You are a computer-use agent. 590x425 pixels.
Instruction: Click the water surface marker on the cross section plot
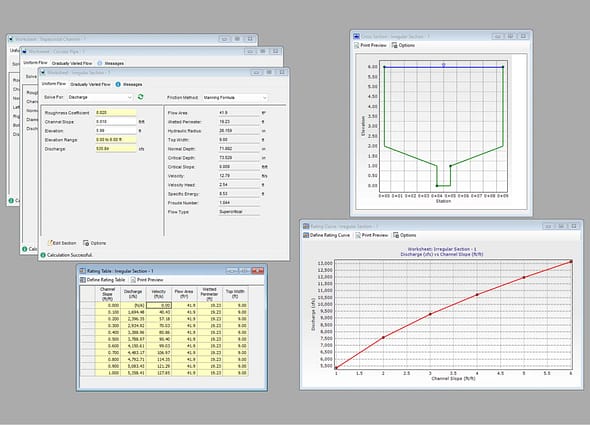pyautogui.click(x=444, y=65)
